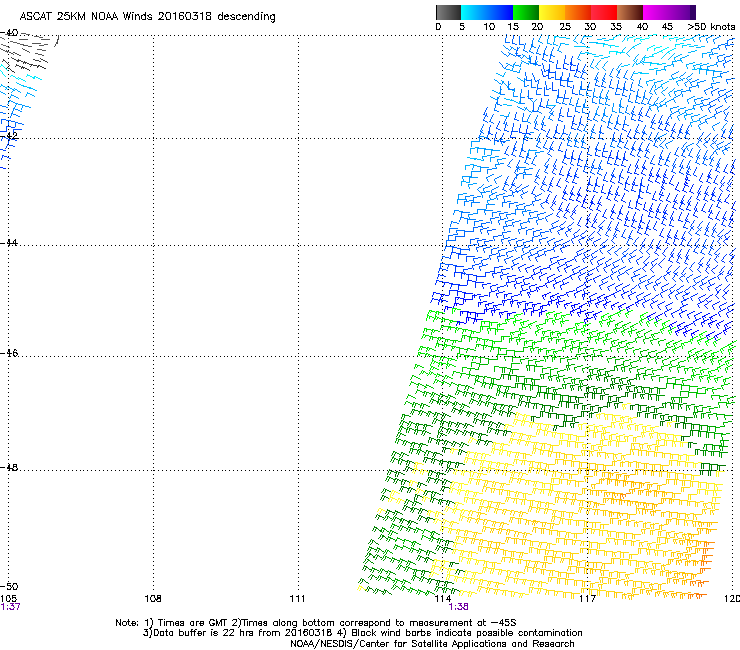Click the '>50 knots' legend label
740x650 pixels.
coord(711,27)
